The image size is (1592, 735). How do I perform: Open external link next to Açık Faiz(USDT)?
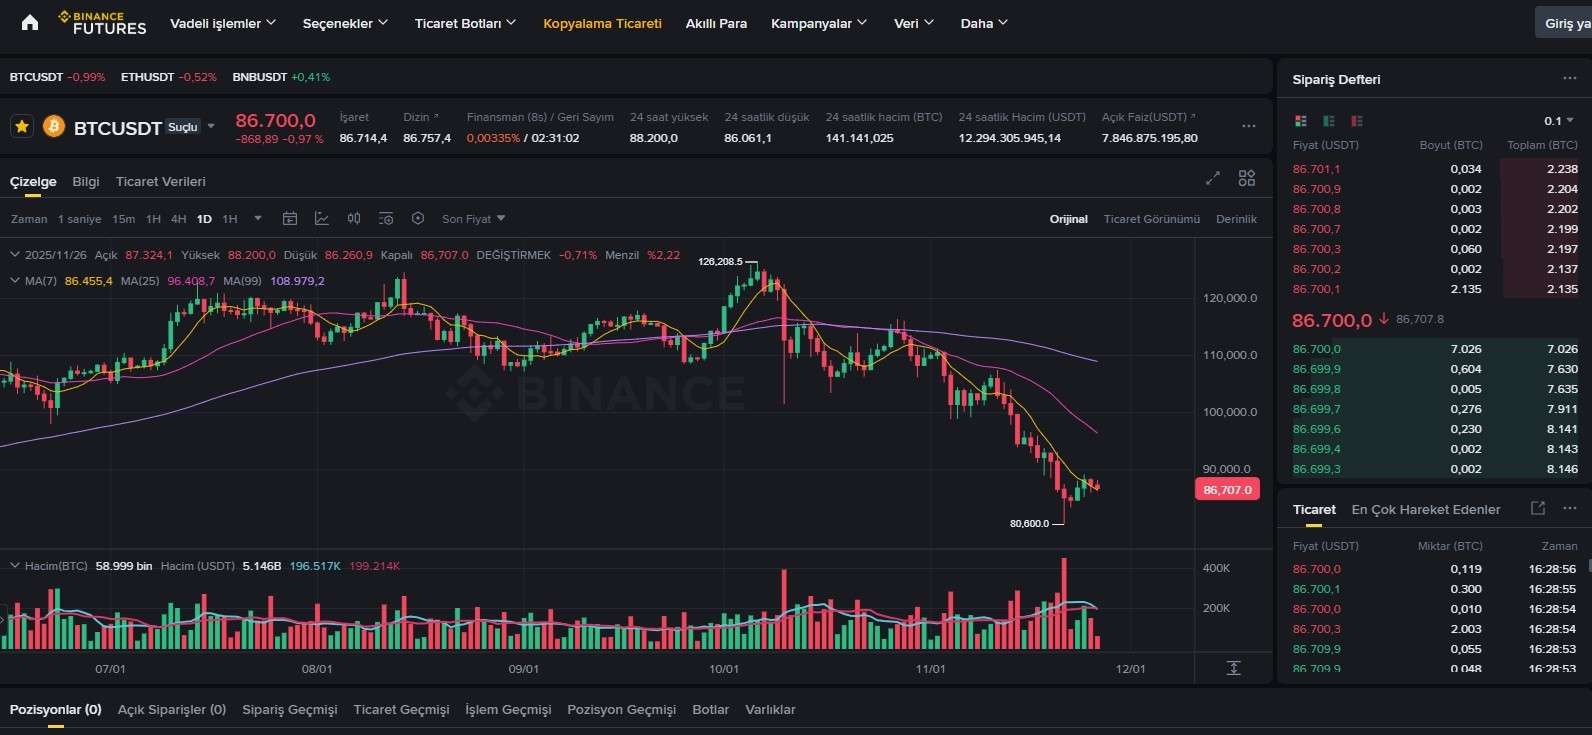click(1193, 117)
